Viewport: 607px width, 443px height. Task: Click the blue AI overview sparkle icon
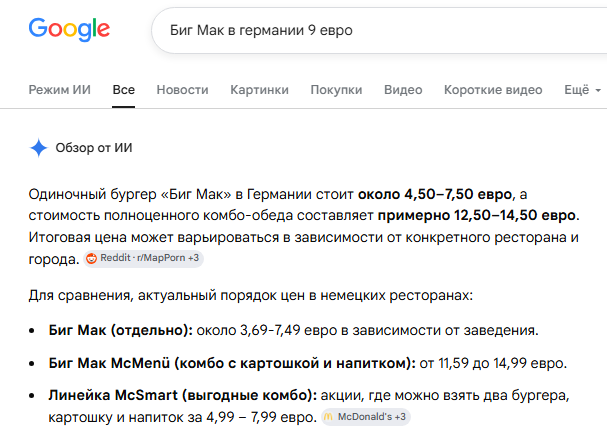(38, 148)
